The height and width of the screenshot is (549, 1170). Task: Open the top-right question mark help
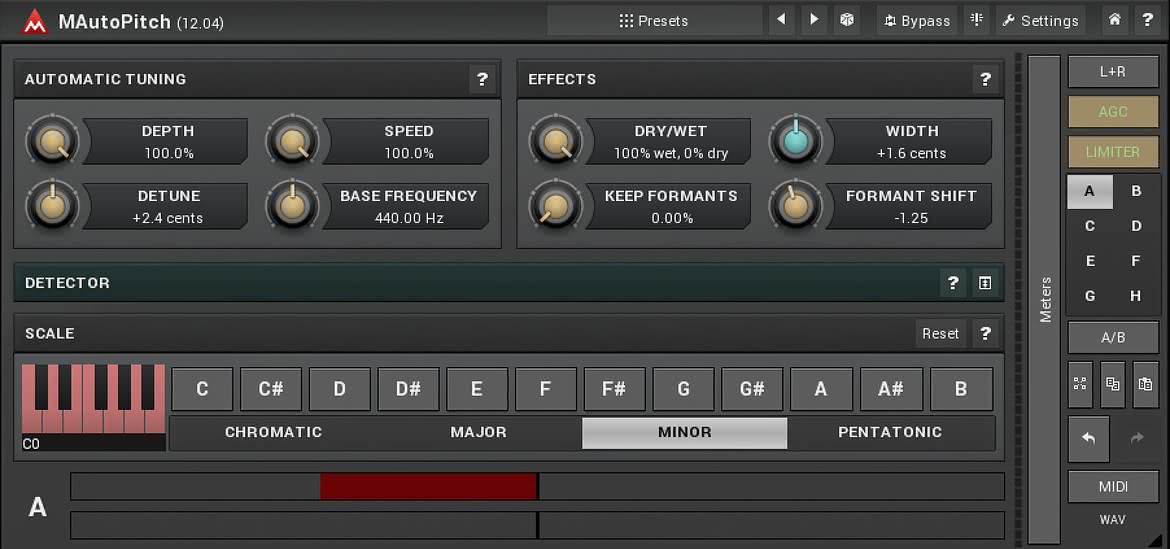tap(1148, 20)
